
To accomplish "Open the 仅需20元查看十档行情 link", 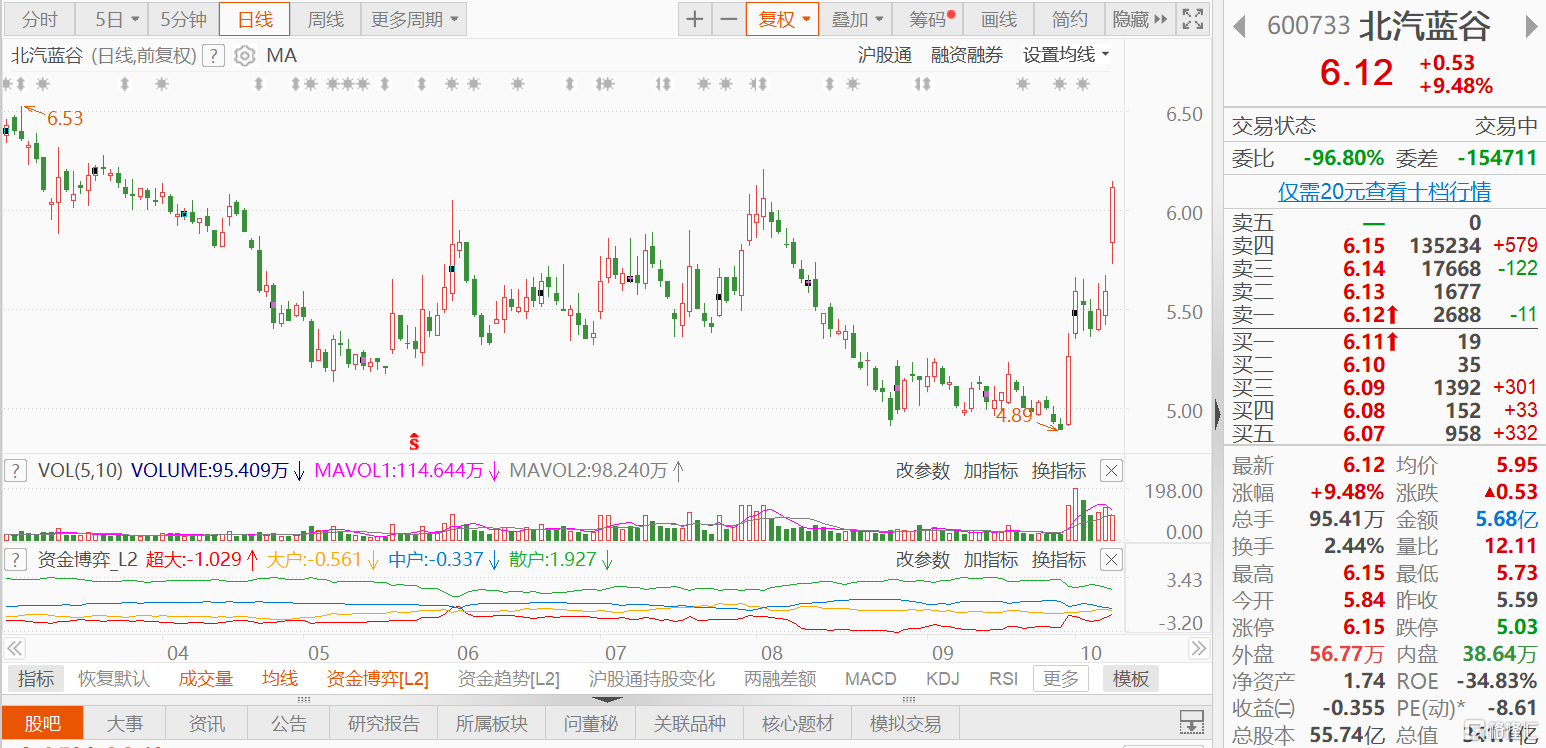I will (1385, 192).
